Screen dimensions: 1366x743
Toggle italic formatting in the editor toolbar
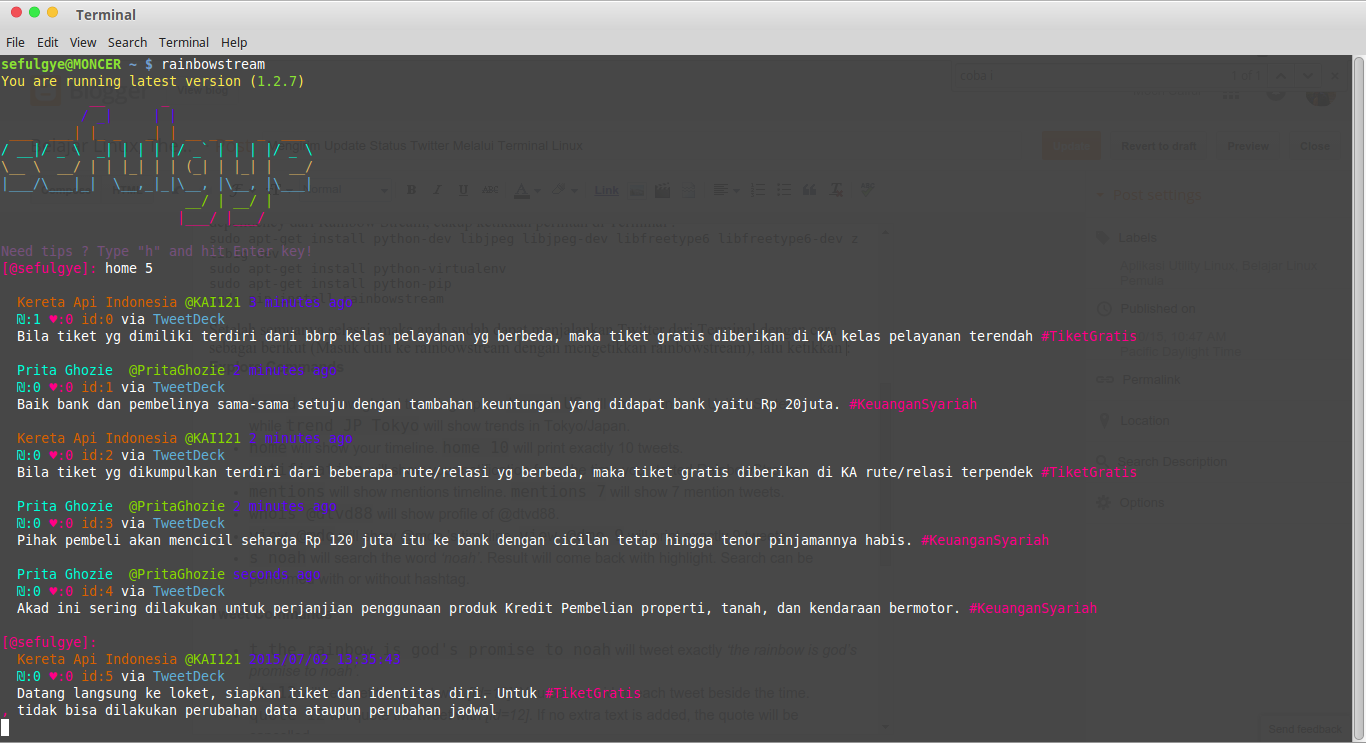coord(437,189)
